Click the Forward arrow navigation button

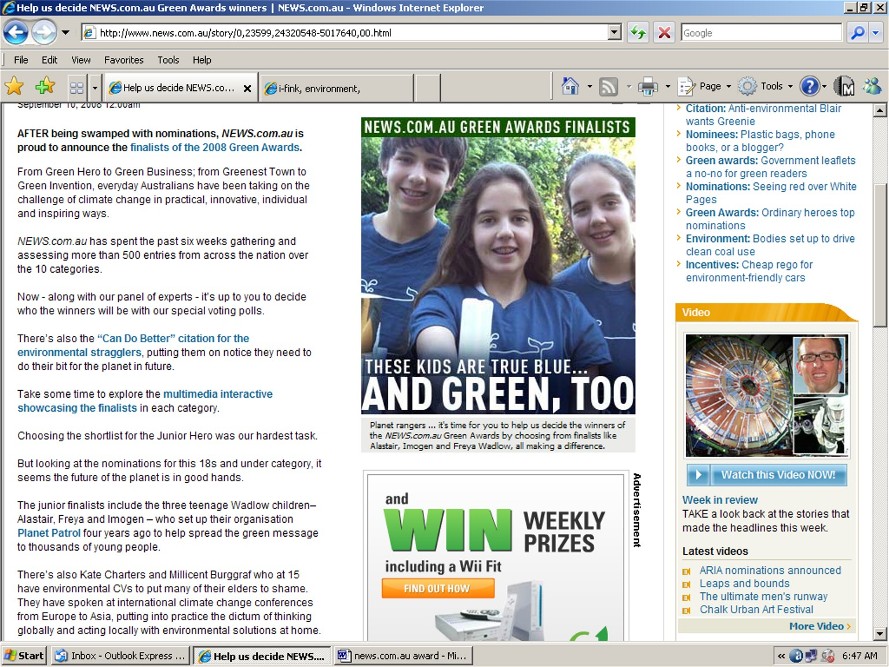[44, 32]
